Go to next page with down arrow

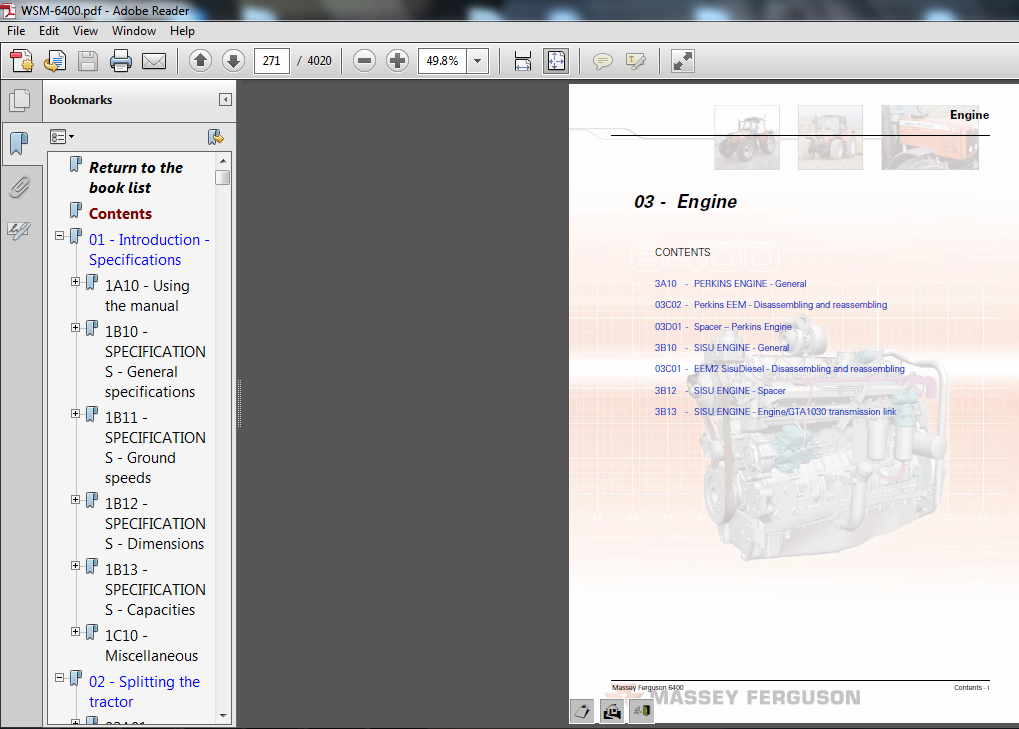click(x=233, y=61)
